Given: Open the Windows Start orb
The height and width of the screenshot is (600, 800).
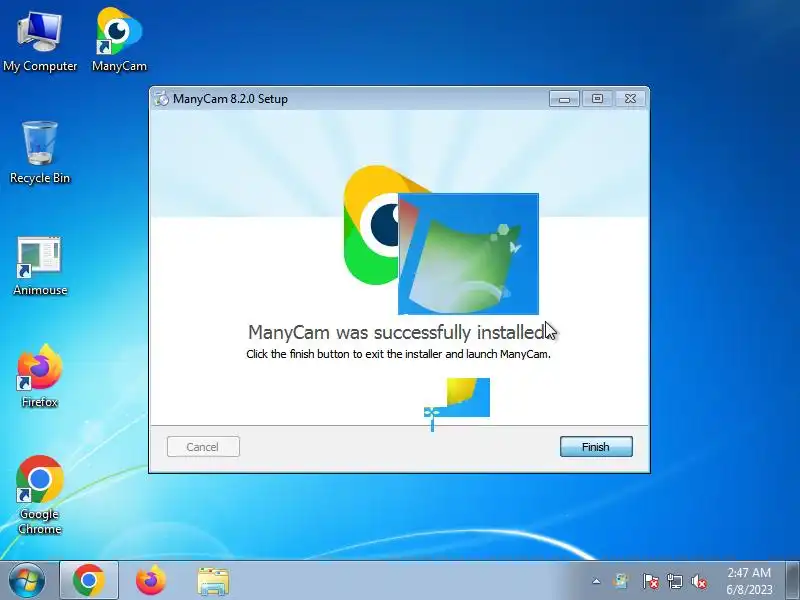Looking at the screenshot, I should (x=27, y=581).
